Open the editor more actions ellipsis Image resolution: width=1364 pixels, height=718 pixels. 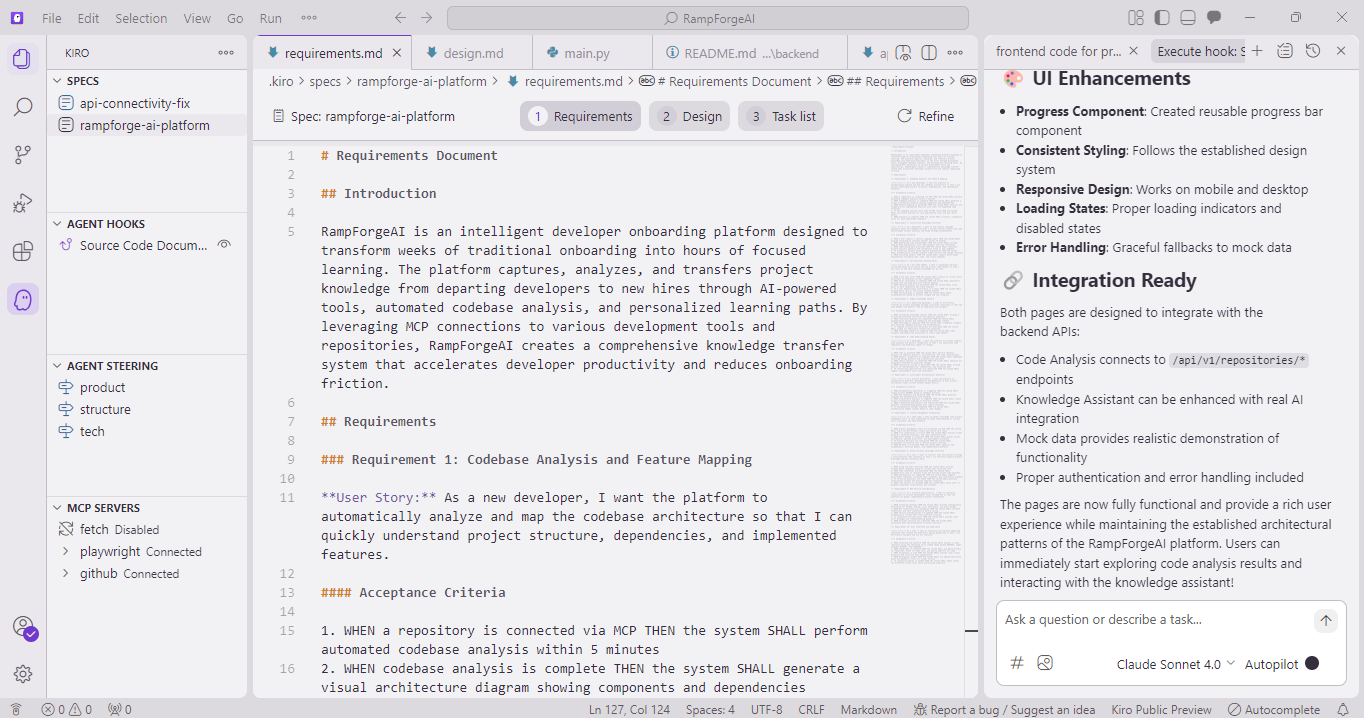pyautogui.click(x=957, y=53)
